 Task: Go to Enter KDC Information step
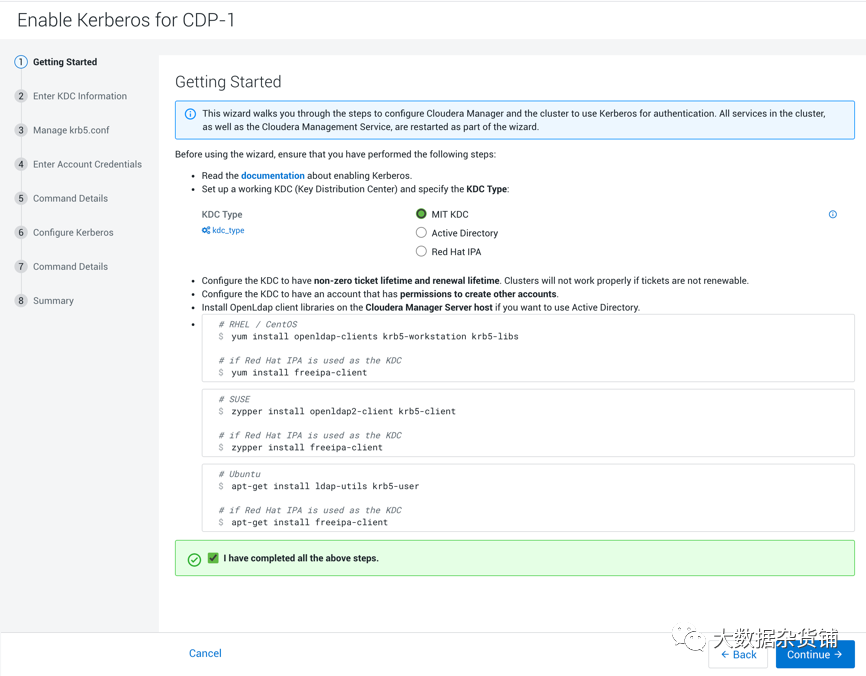click(80, 96)
